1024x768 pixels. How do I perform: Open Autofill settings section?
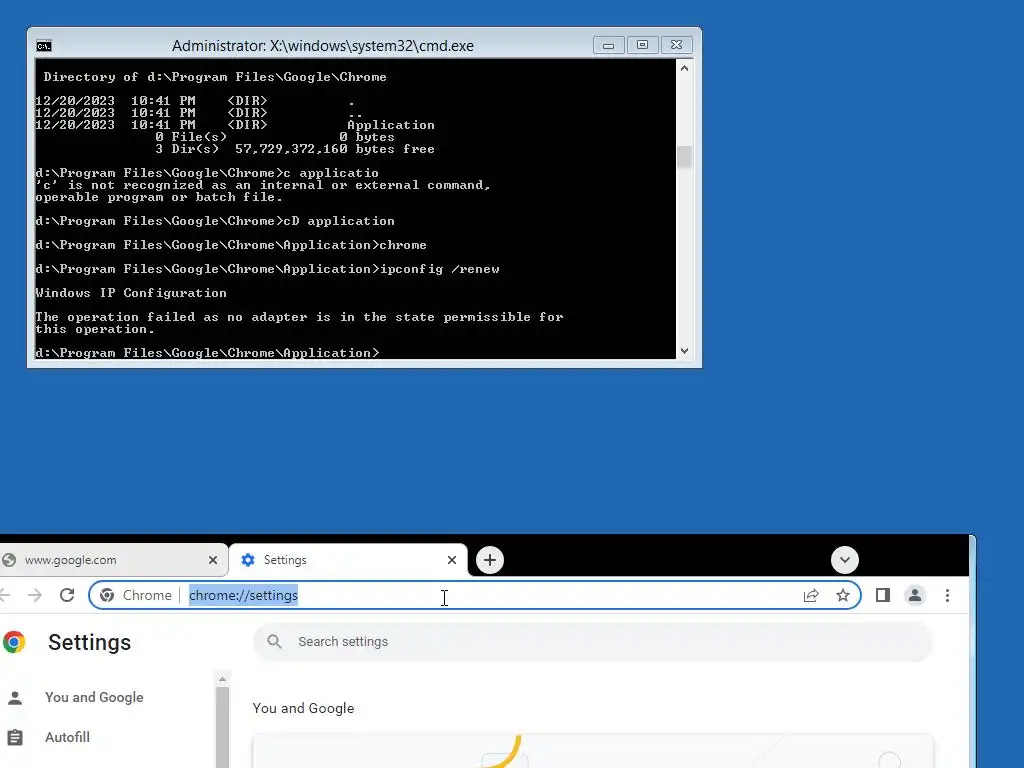click(67, 737)
